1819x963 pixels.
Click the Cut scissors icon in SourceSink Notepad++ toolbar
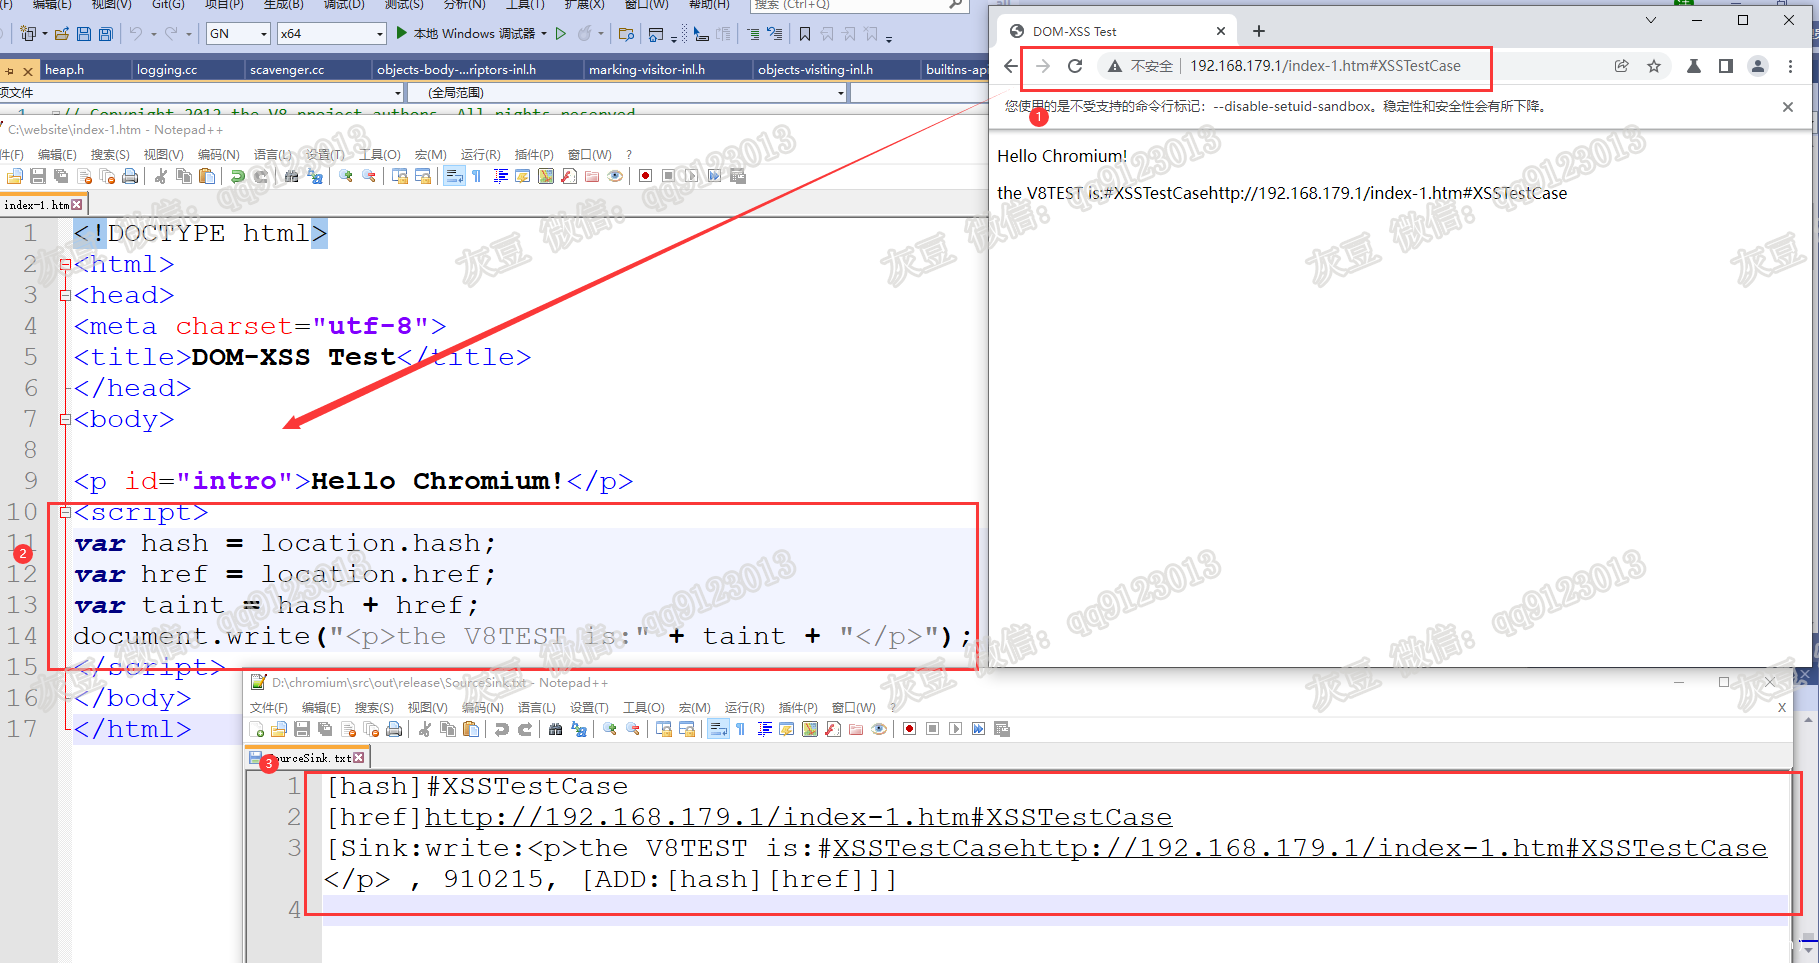[x=425, y=729]
